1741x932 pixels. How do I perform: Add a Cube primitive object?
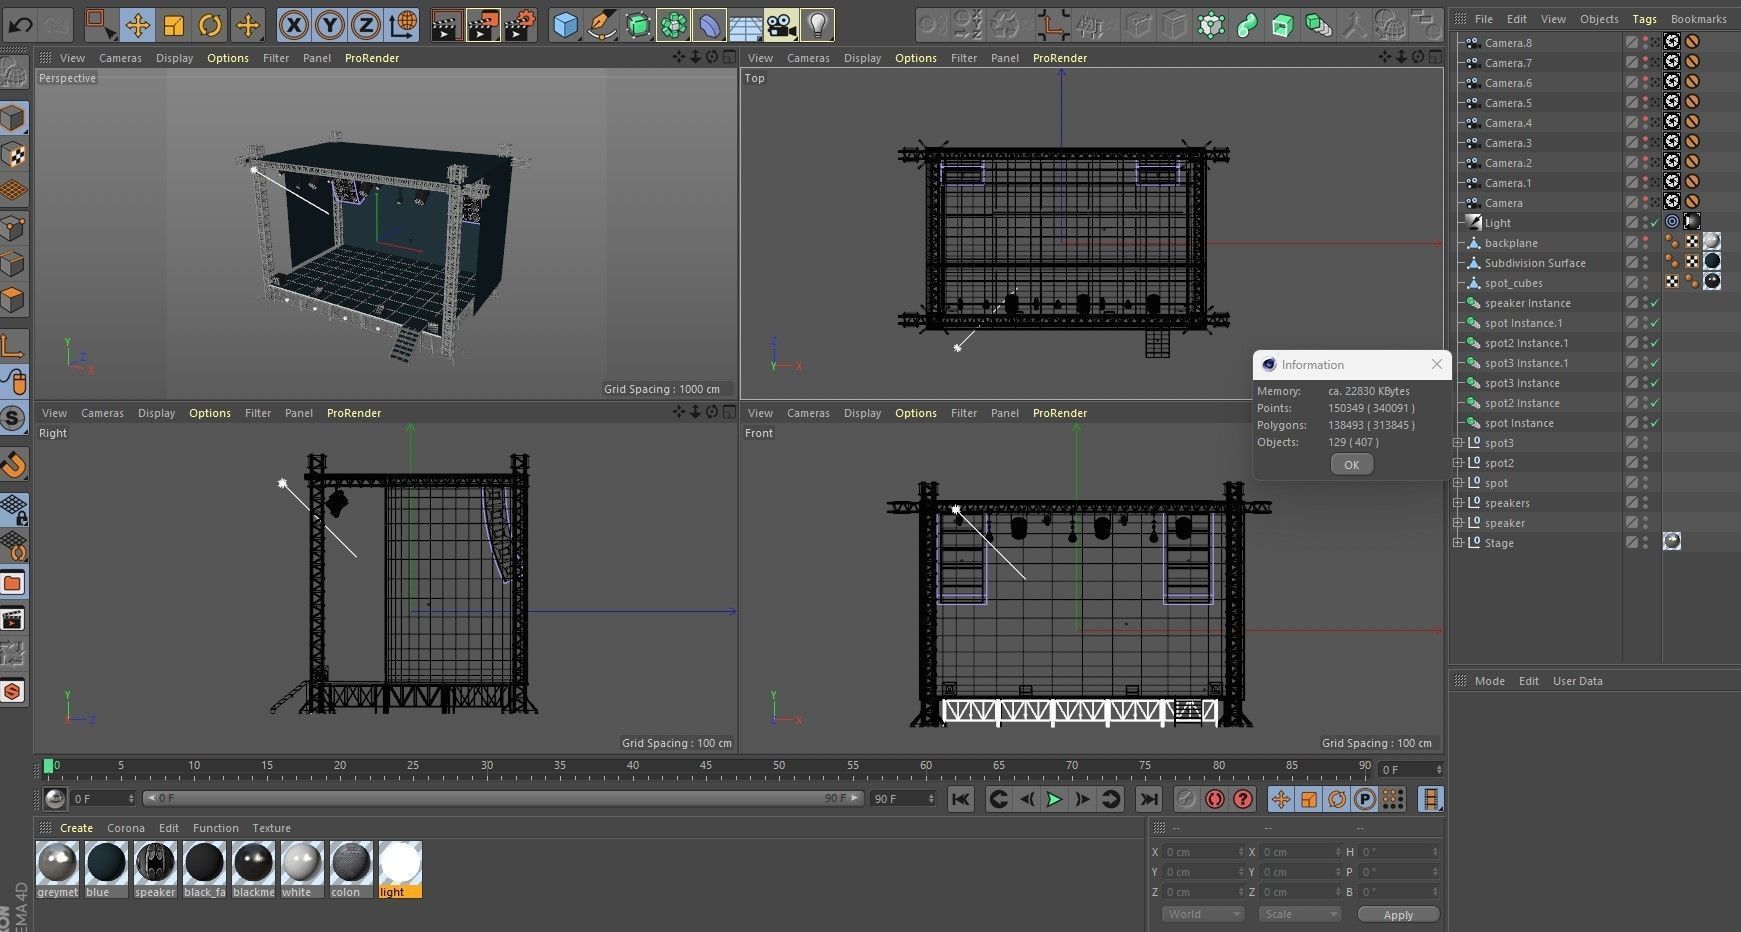coord(566,25)
